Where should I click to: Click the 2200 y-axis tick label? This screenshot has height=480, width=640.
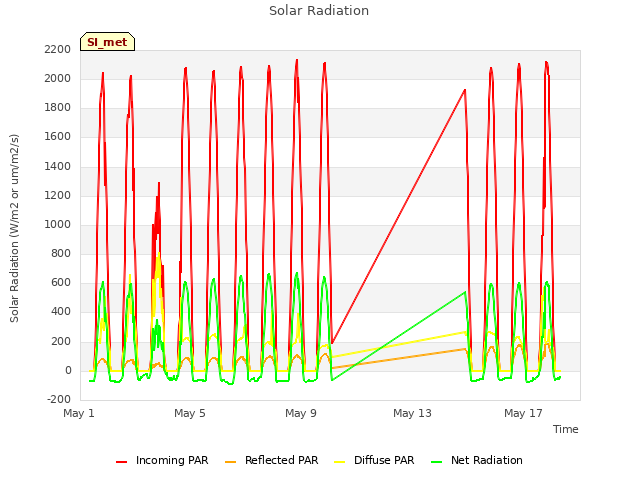[58, 49]
